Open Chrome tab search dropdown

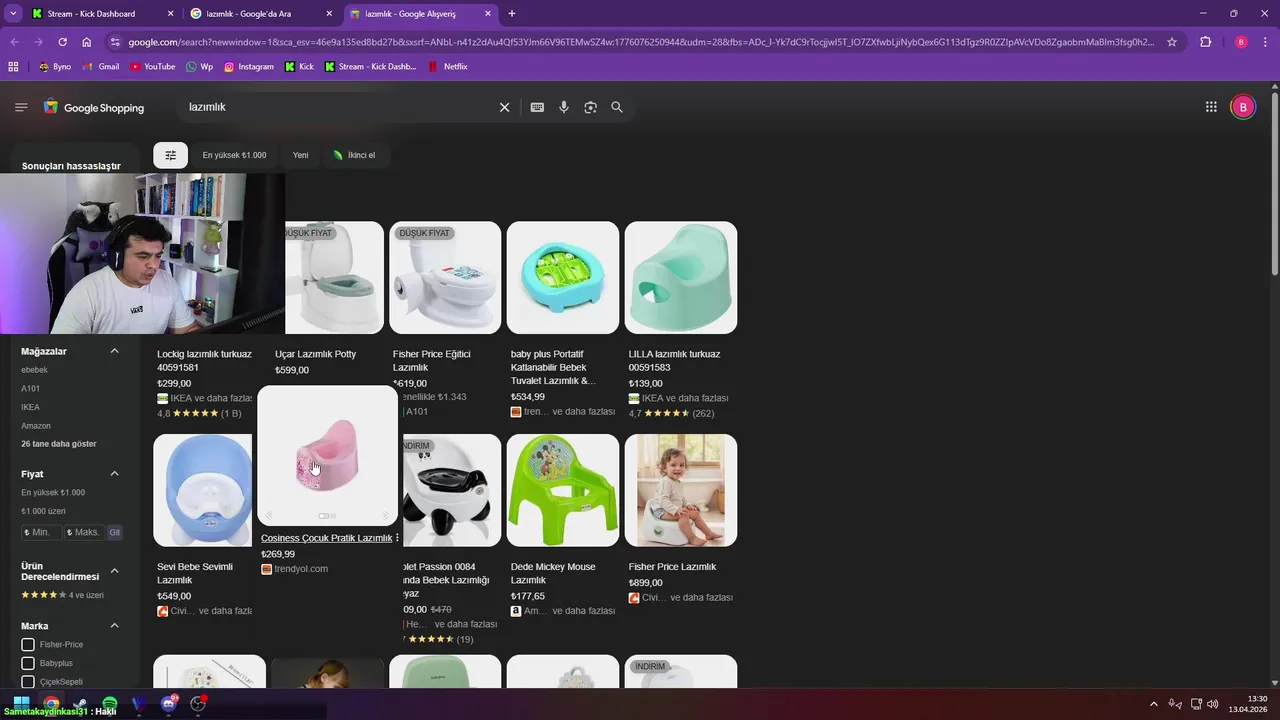click(13, 14)
